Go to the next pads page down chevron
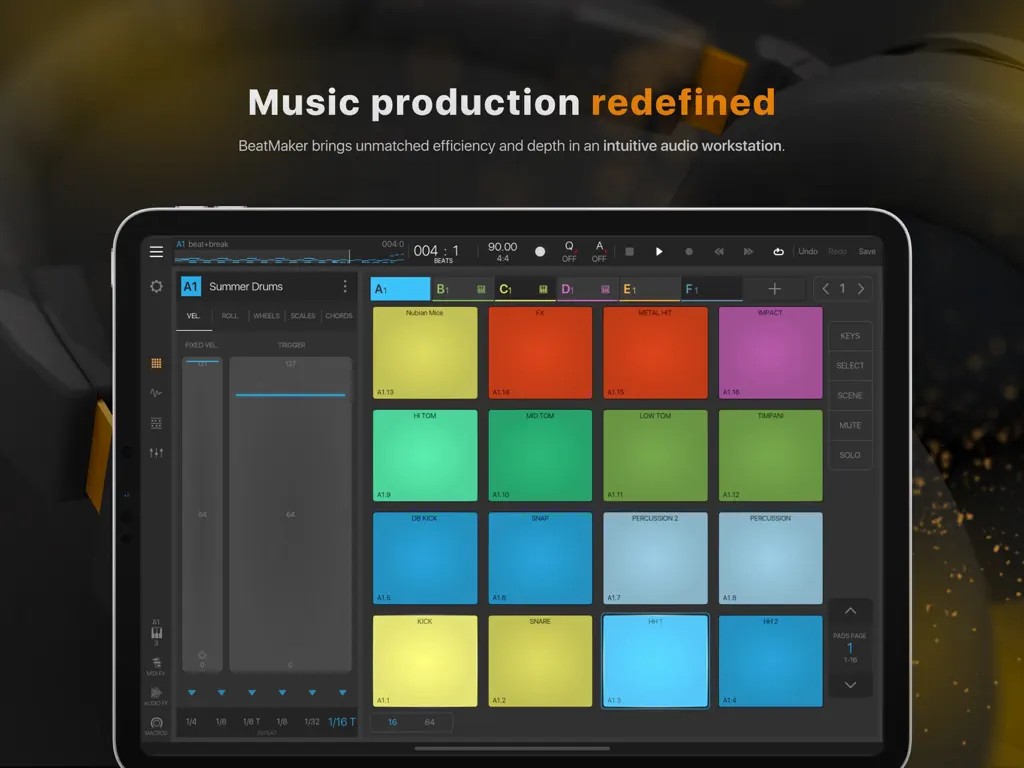The height and width of the screenshot is (768, 1024). coord(850,685)
